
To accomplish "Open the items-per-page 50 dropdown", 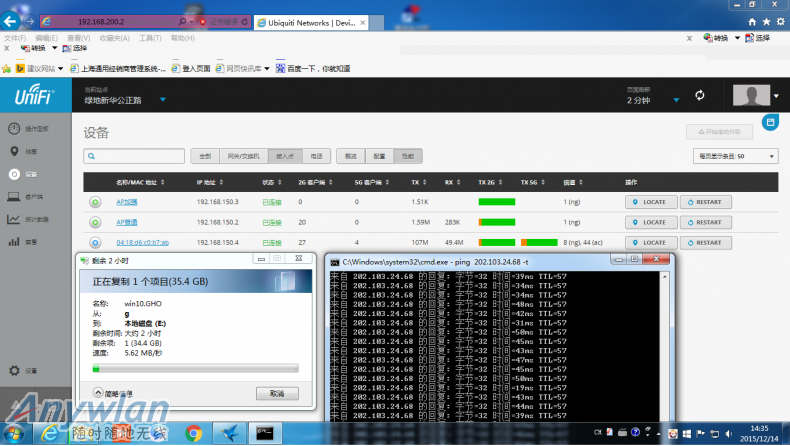I will (x=736, y=156).
